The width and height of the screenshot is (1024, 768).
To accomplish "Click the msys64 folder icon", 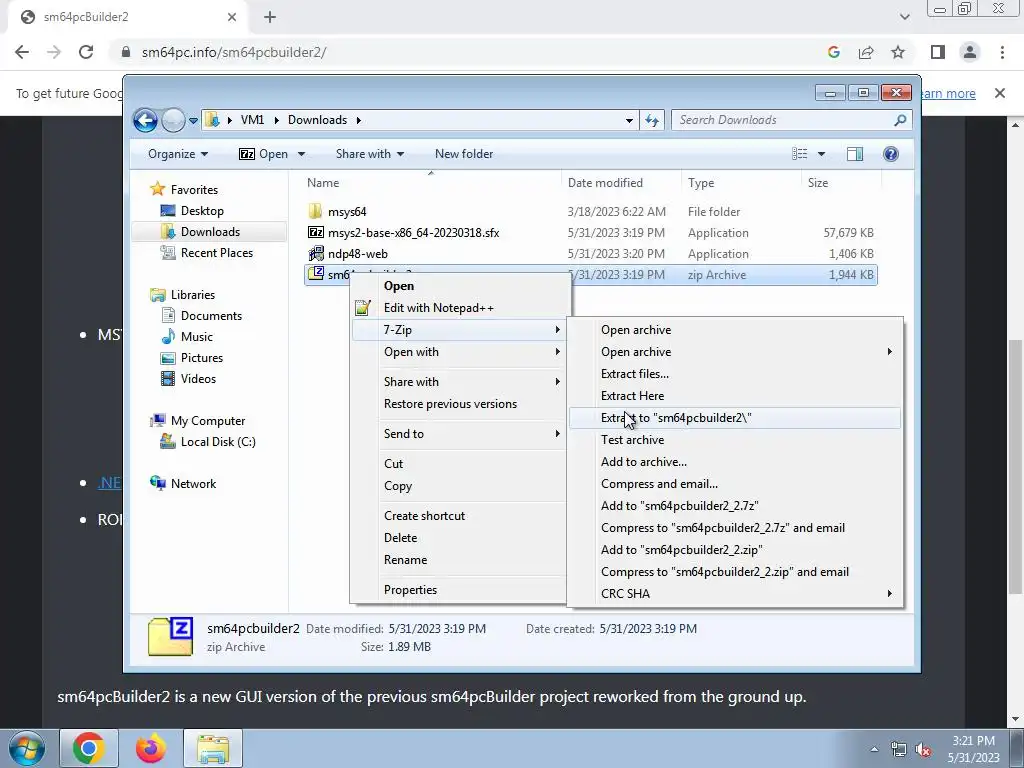I will (x=315, y=212).
